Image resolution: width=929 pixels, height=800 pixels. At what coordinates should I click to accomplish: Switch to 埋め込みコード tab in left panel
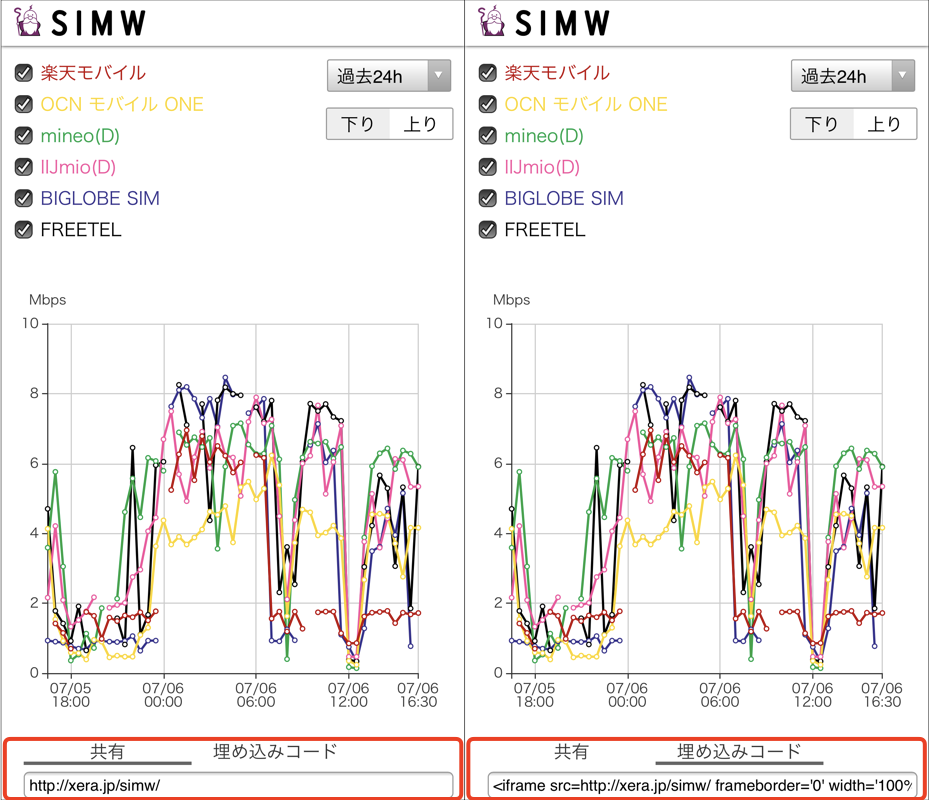pos(276,751)
